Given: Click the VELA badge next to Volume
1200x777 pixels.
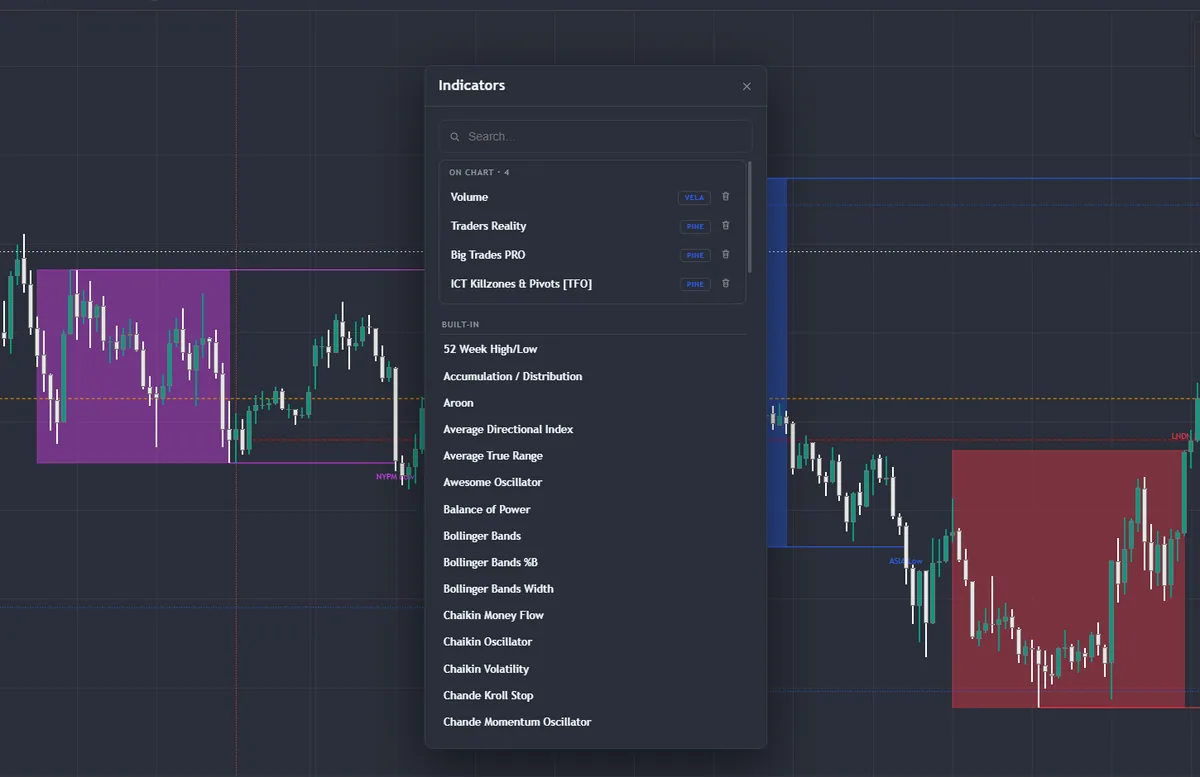Looking at the screenshot, I should [694, 198].
